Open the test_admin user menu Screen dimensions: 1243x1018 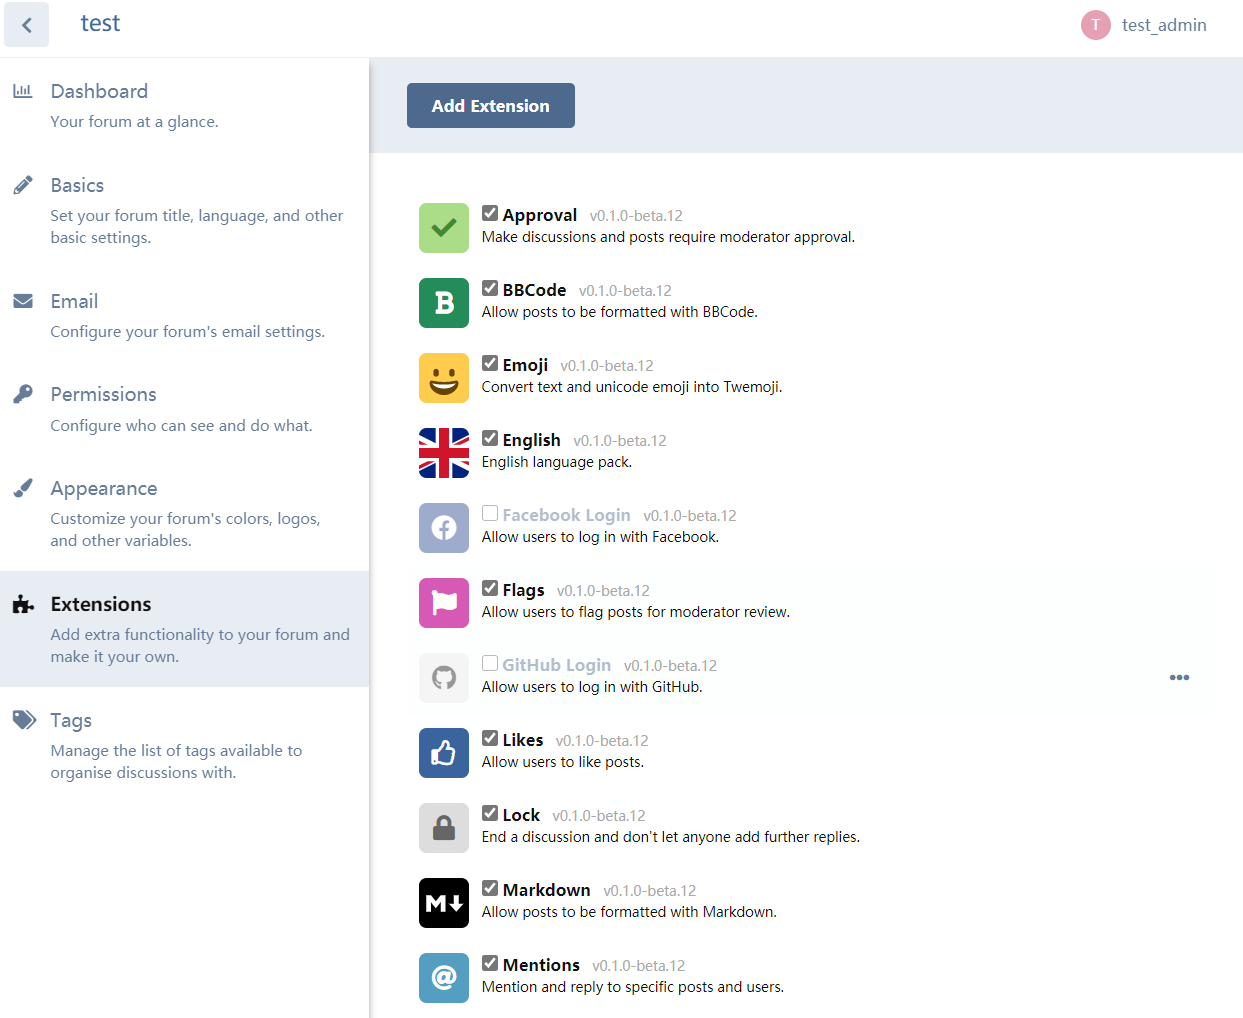1144,25
